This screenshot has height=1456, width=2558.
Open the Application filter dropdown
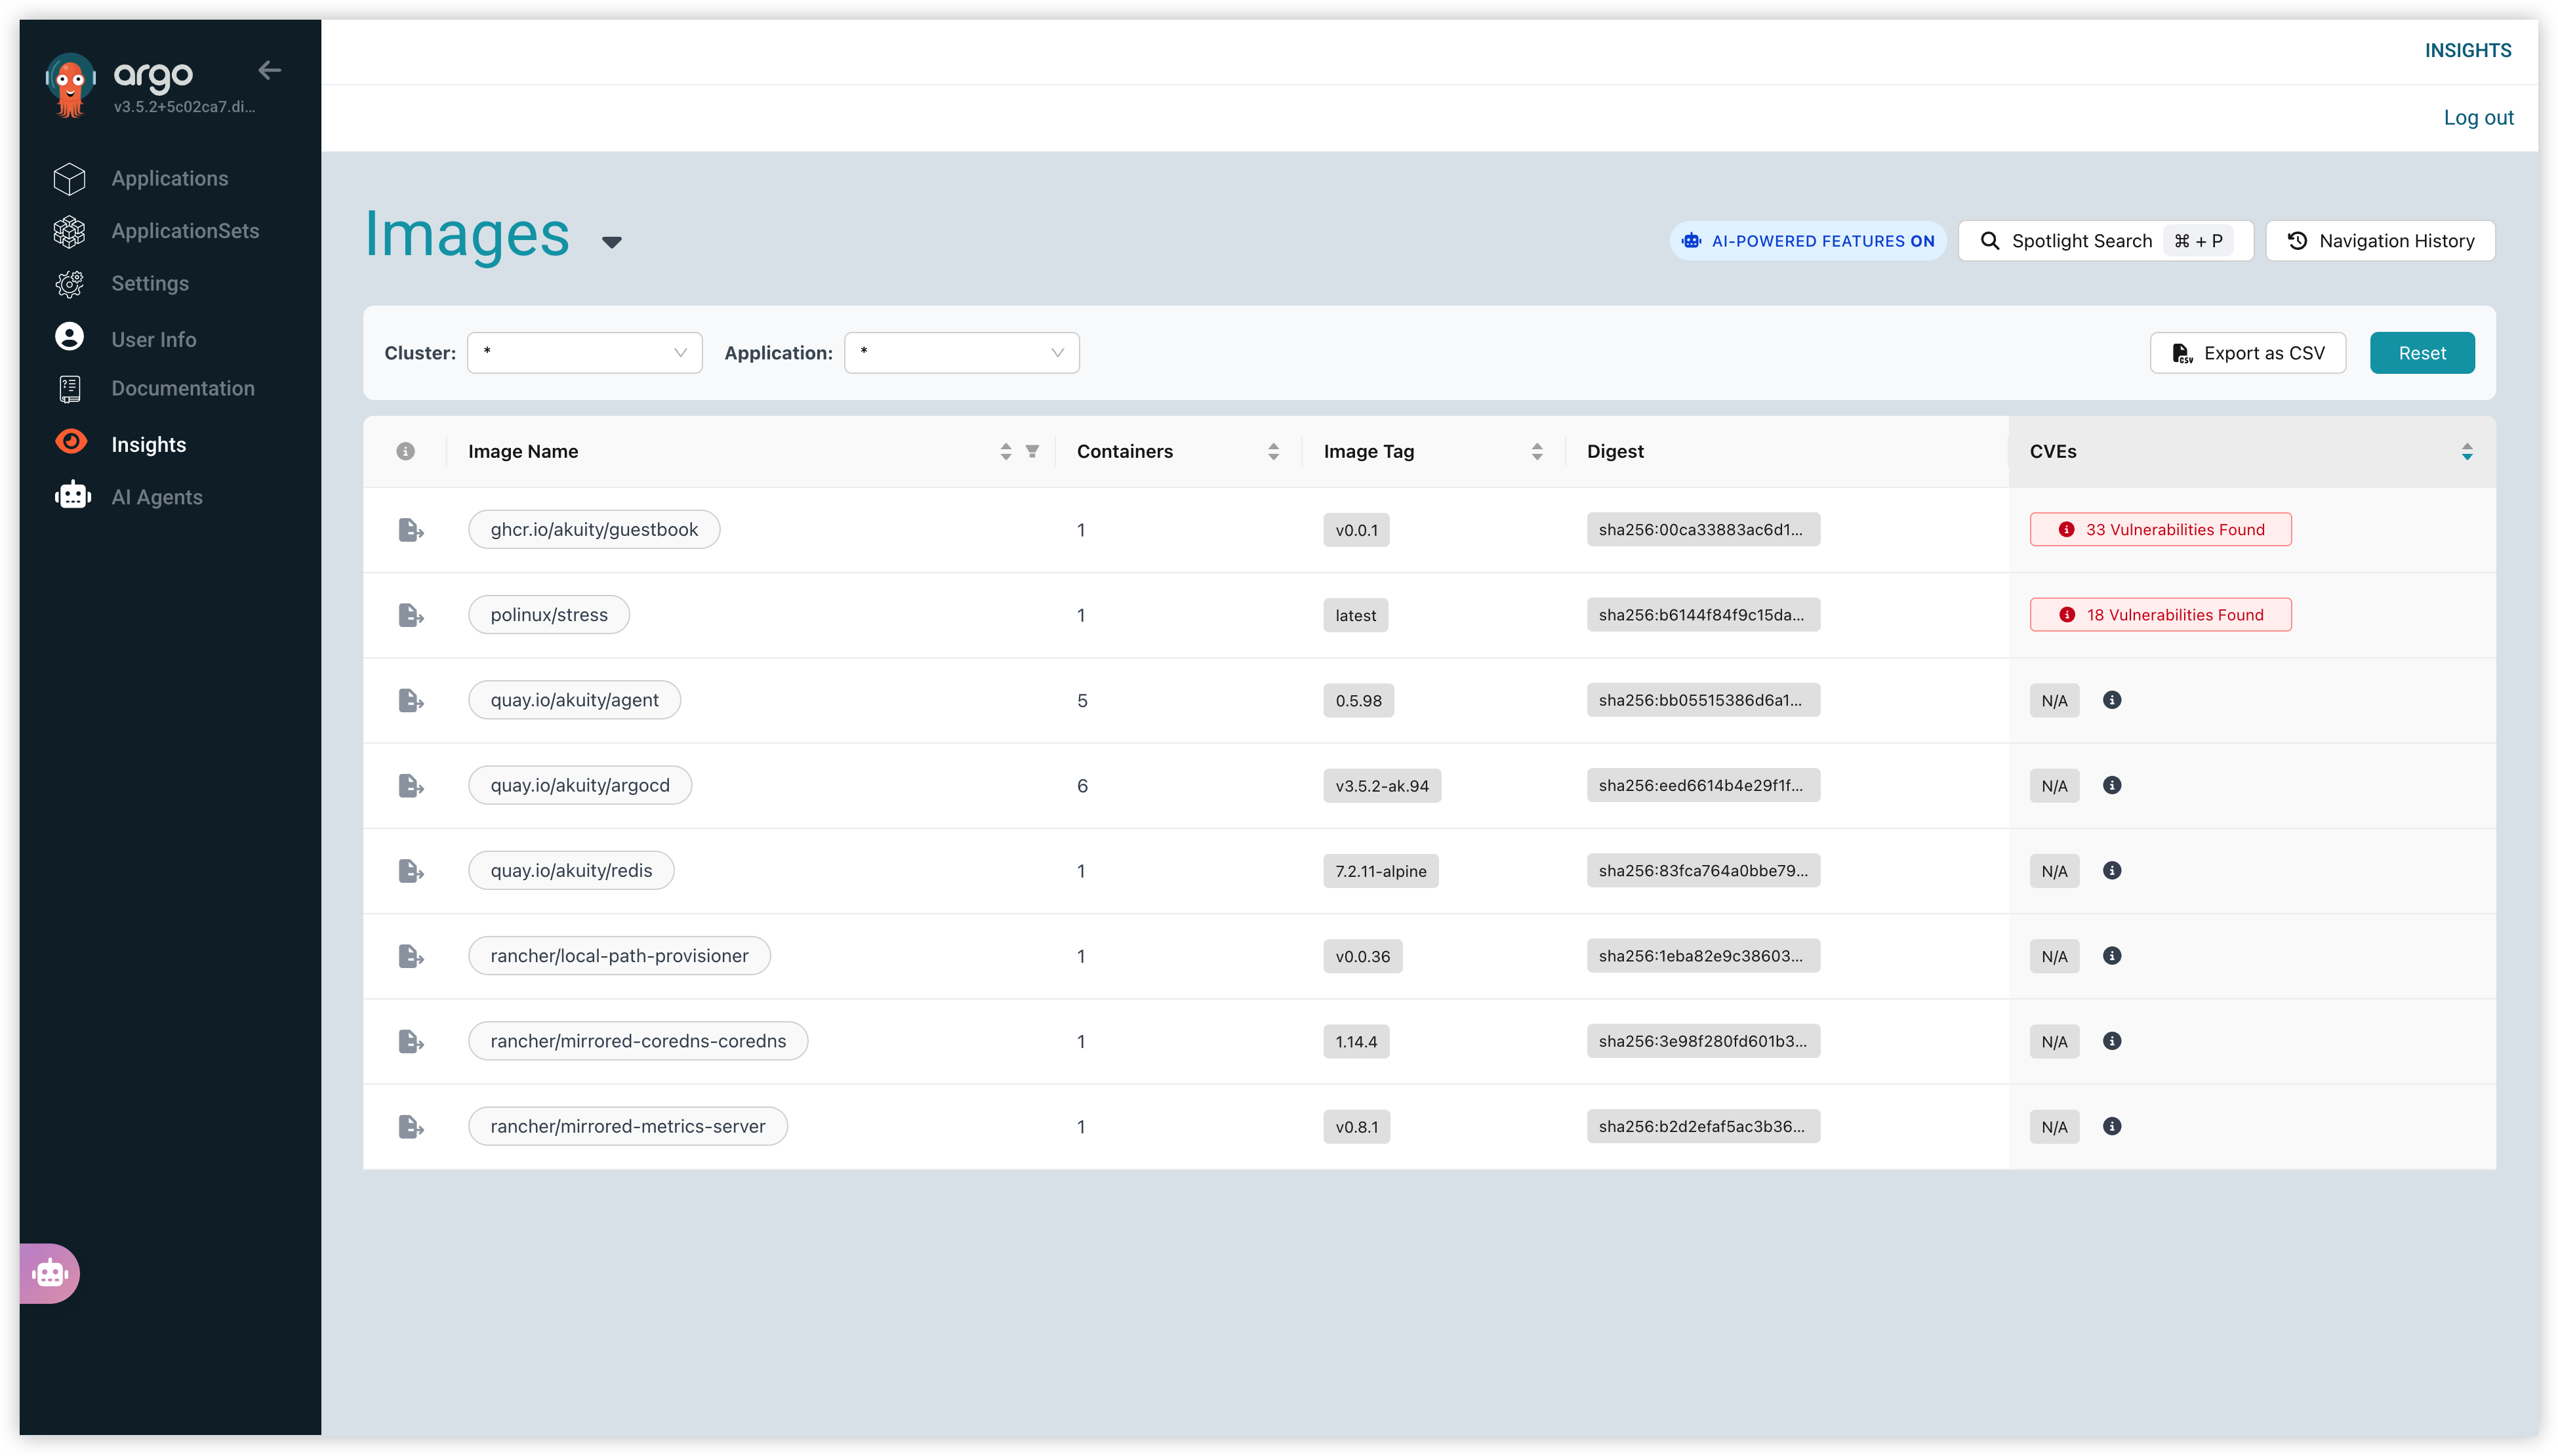[962, 353]
